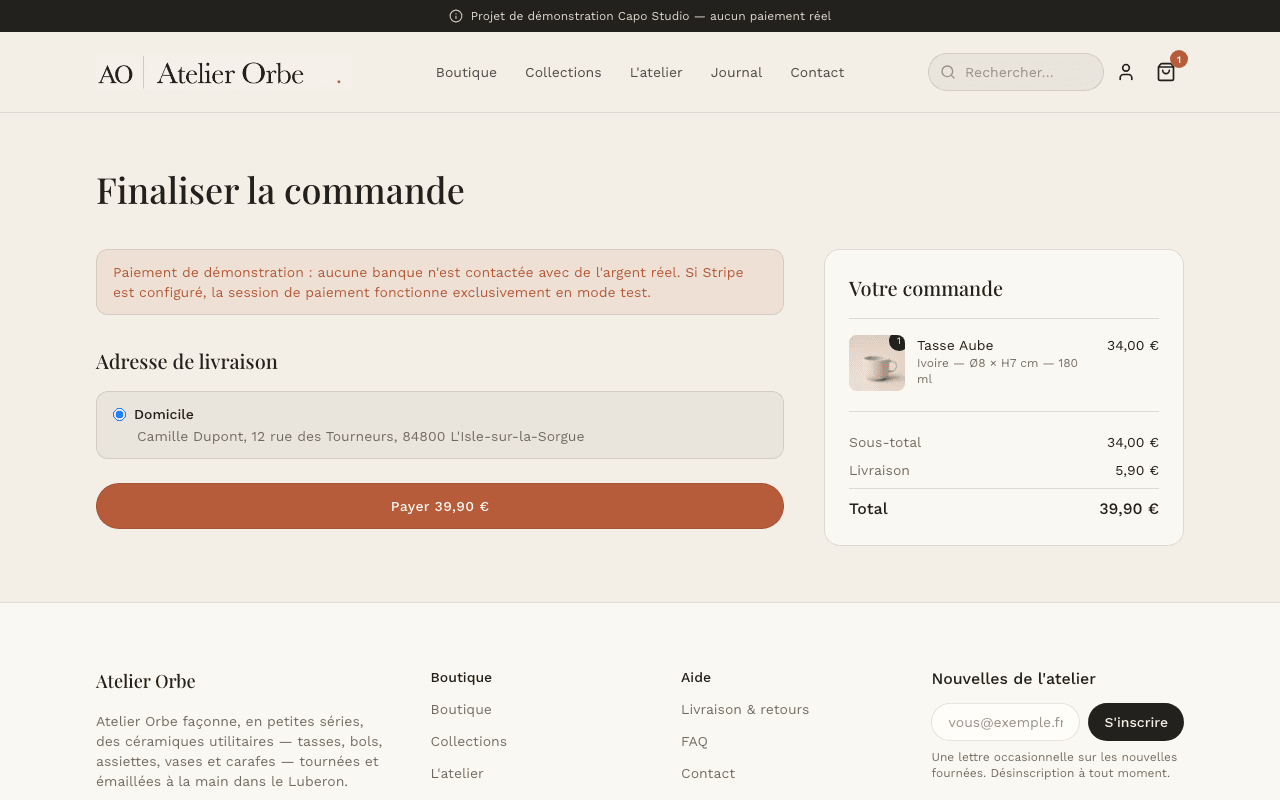Open the footer Boutique link
The width and height of the screenshot is (1280, 800).
pos(461,709)
